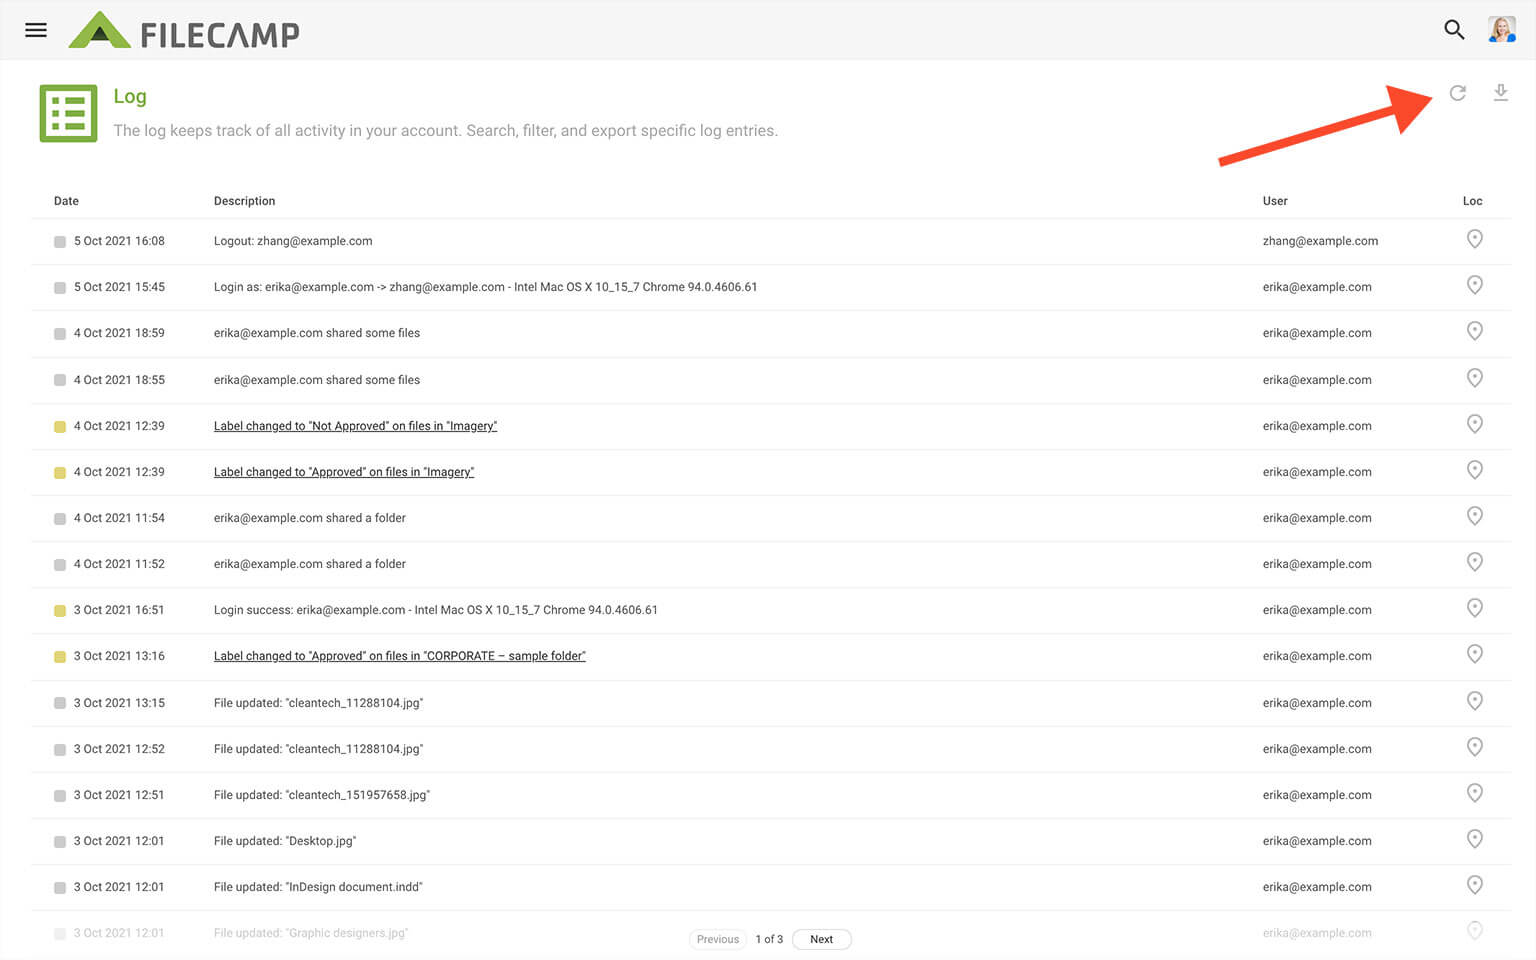Image resolution: width=1536 pixels, height=960 pixels.
Task: Open the 'CORPORATE – sample folder' label link
Action: 399,656
